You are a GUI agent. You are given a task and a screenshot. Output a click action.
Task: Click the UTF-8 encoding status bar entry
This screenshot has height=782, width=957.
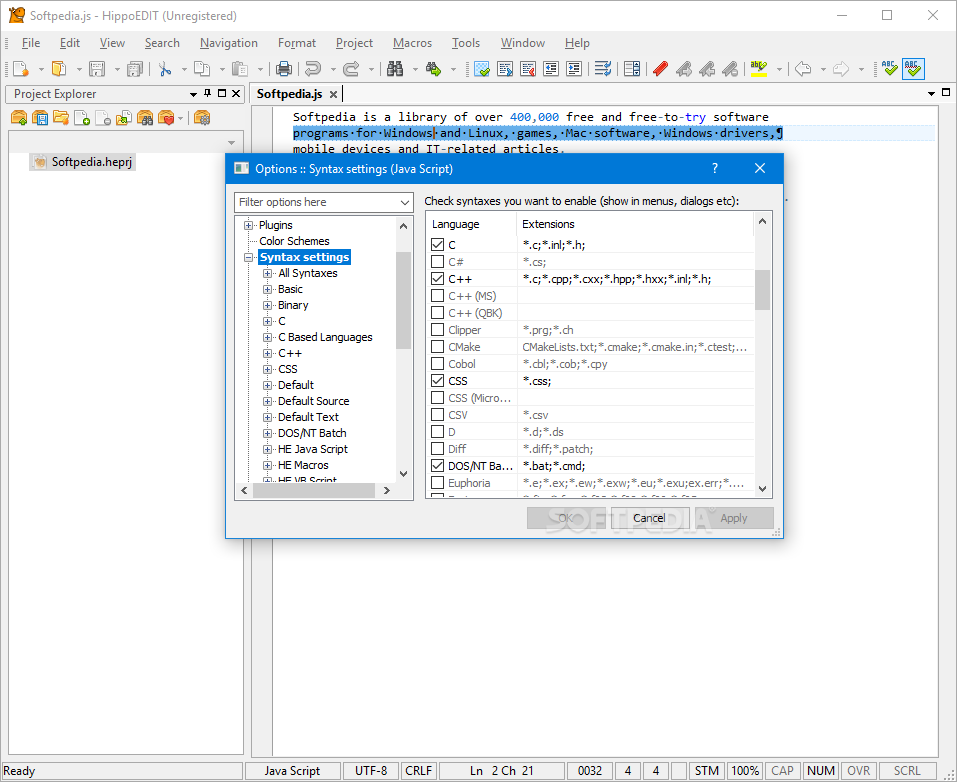coord(371,770)
